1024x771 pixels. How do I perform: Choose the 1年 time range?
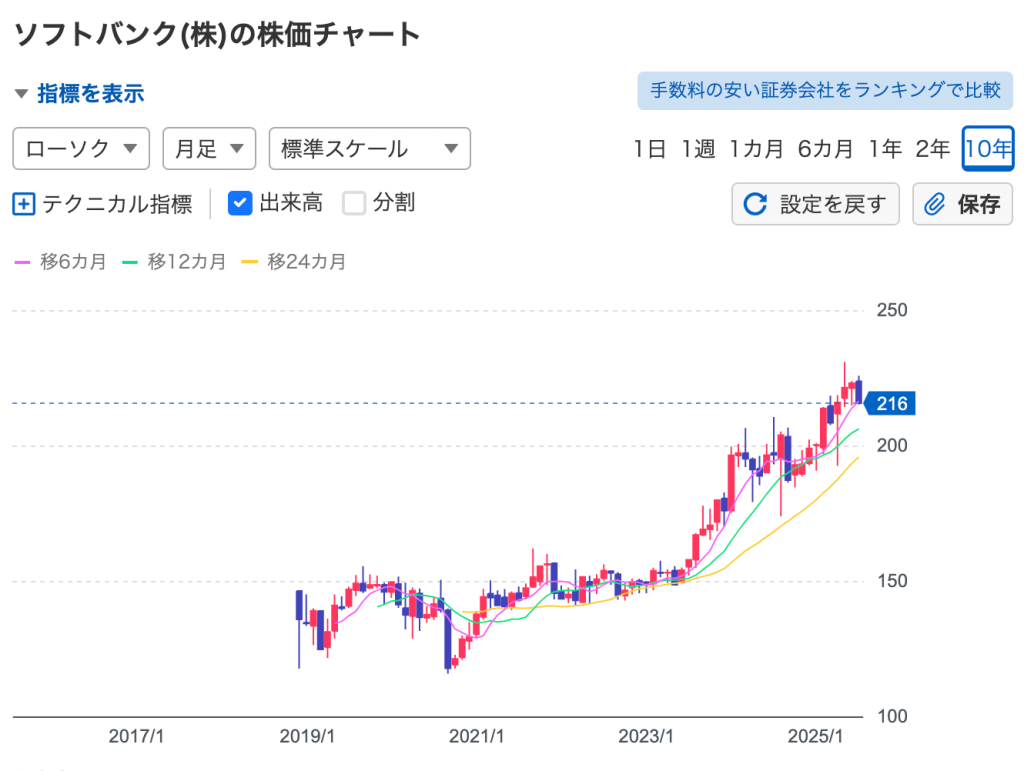pyautogui.click(x=885, y=149)
